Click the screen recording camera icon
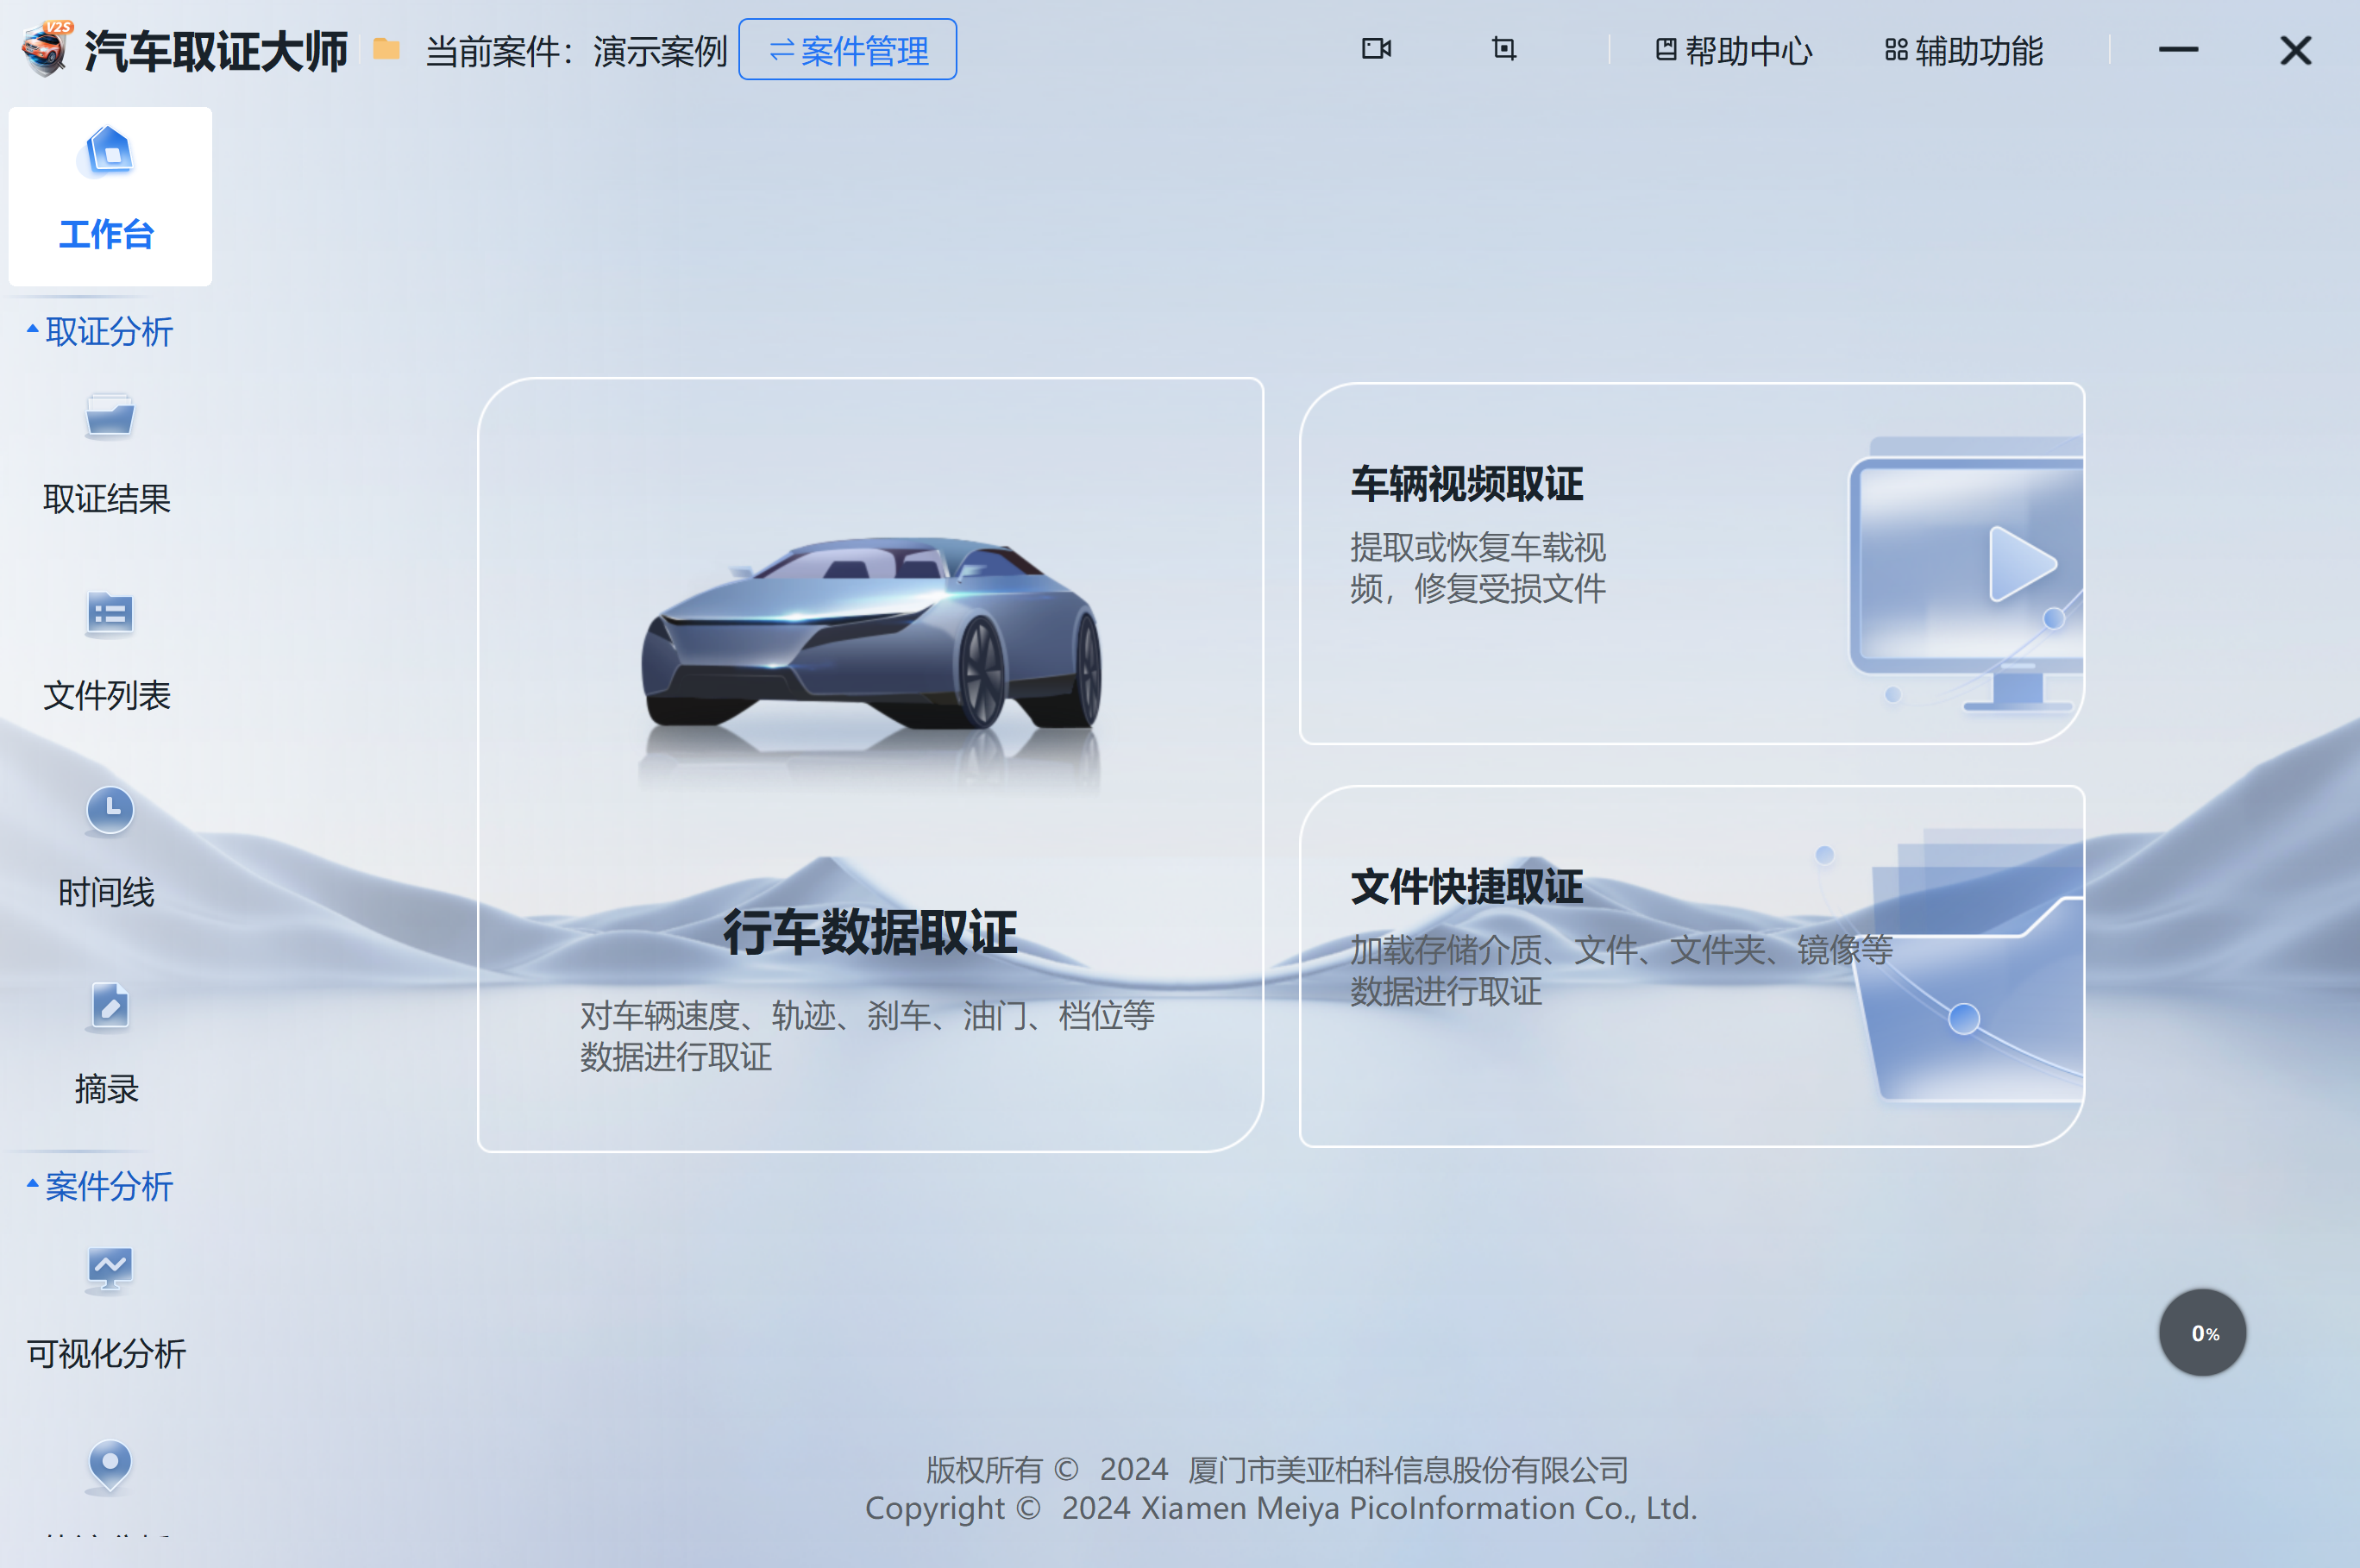 pyautogui.click(x=1376, y=49)
